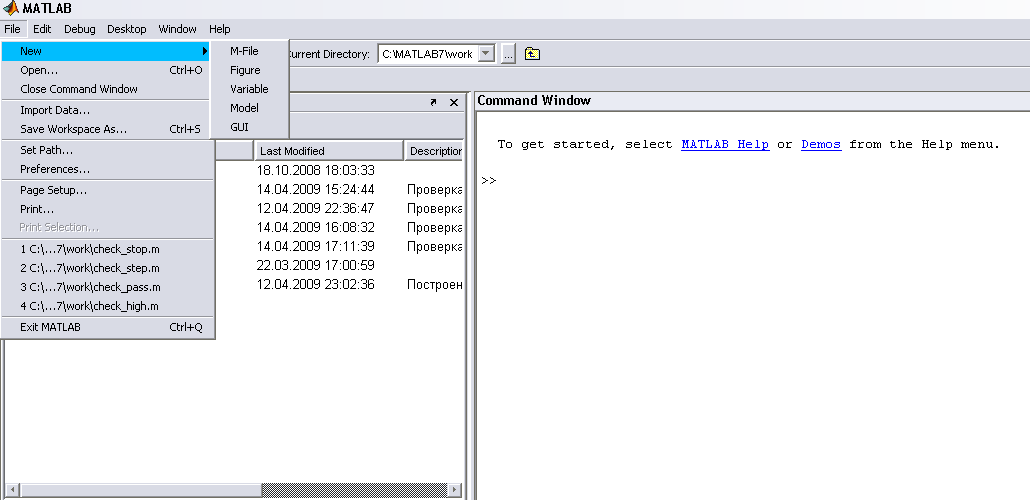Choose Page Setup... menu item
The height and width of the screenshot is (500, 1030).
coord(108,191)
